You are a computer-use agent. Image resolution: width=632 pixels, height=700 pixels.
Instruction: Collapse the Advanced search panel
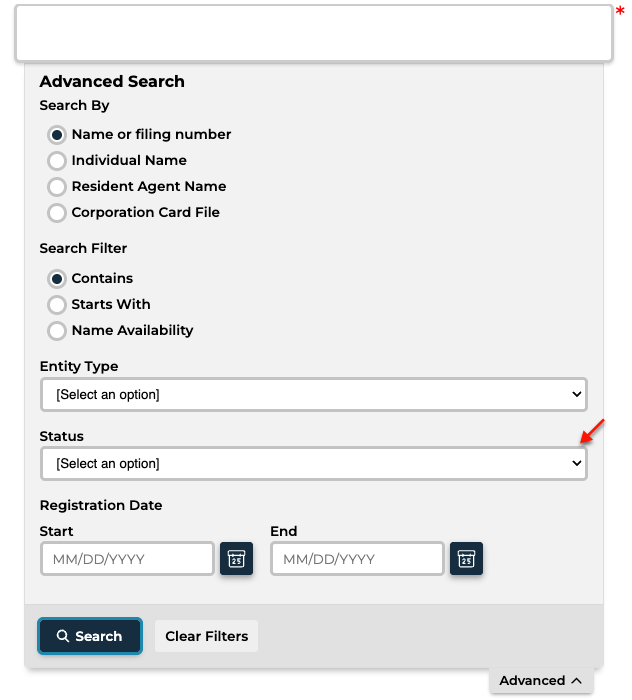(x=541, y=680)
